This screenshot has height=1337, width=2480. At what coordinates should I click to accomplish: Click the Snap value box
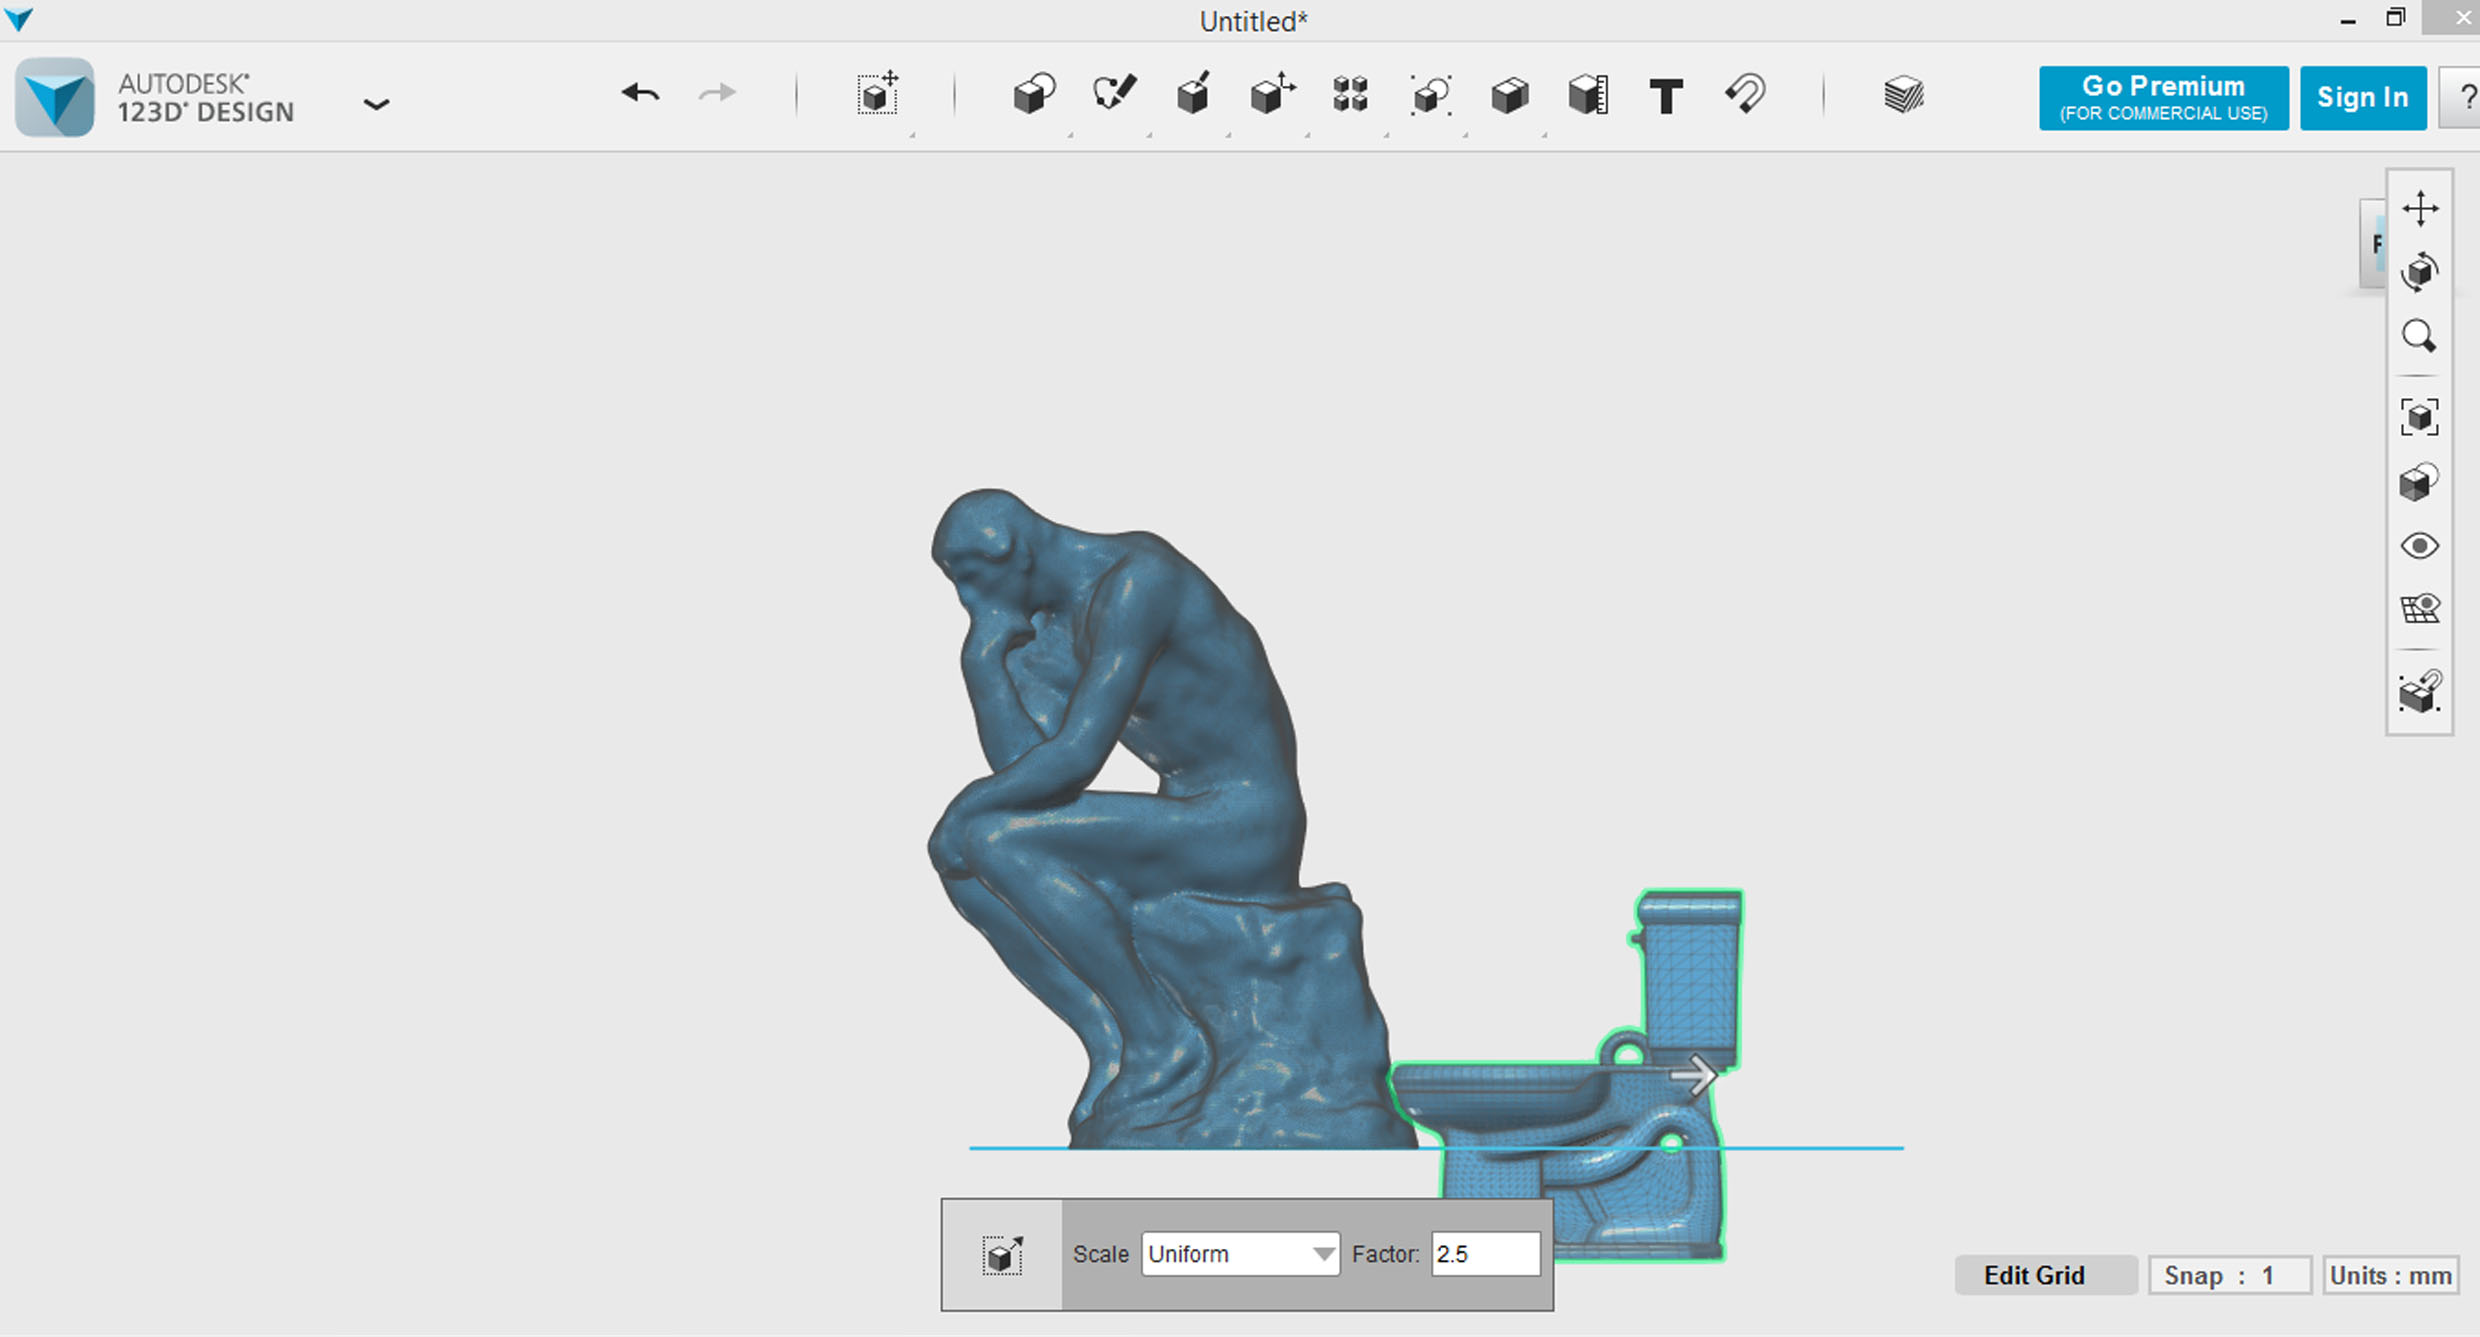2230,1276
